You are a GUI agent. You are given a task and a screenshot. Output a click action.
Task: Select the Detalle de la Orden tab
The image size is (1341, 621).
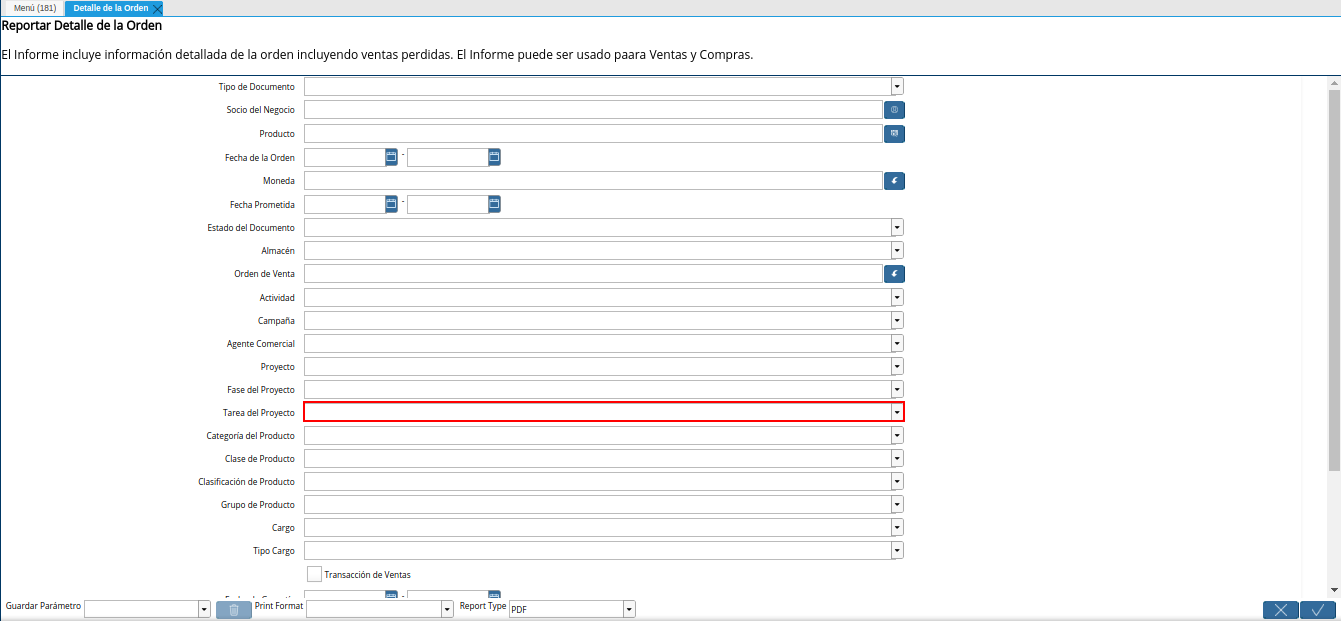pos(110,8)
